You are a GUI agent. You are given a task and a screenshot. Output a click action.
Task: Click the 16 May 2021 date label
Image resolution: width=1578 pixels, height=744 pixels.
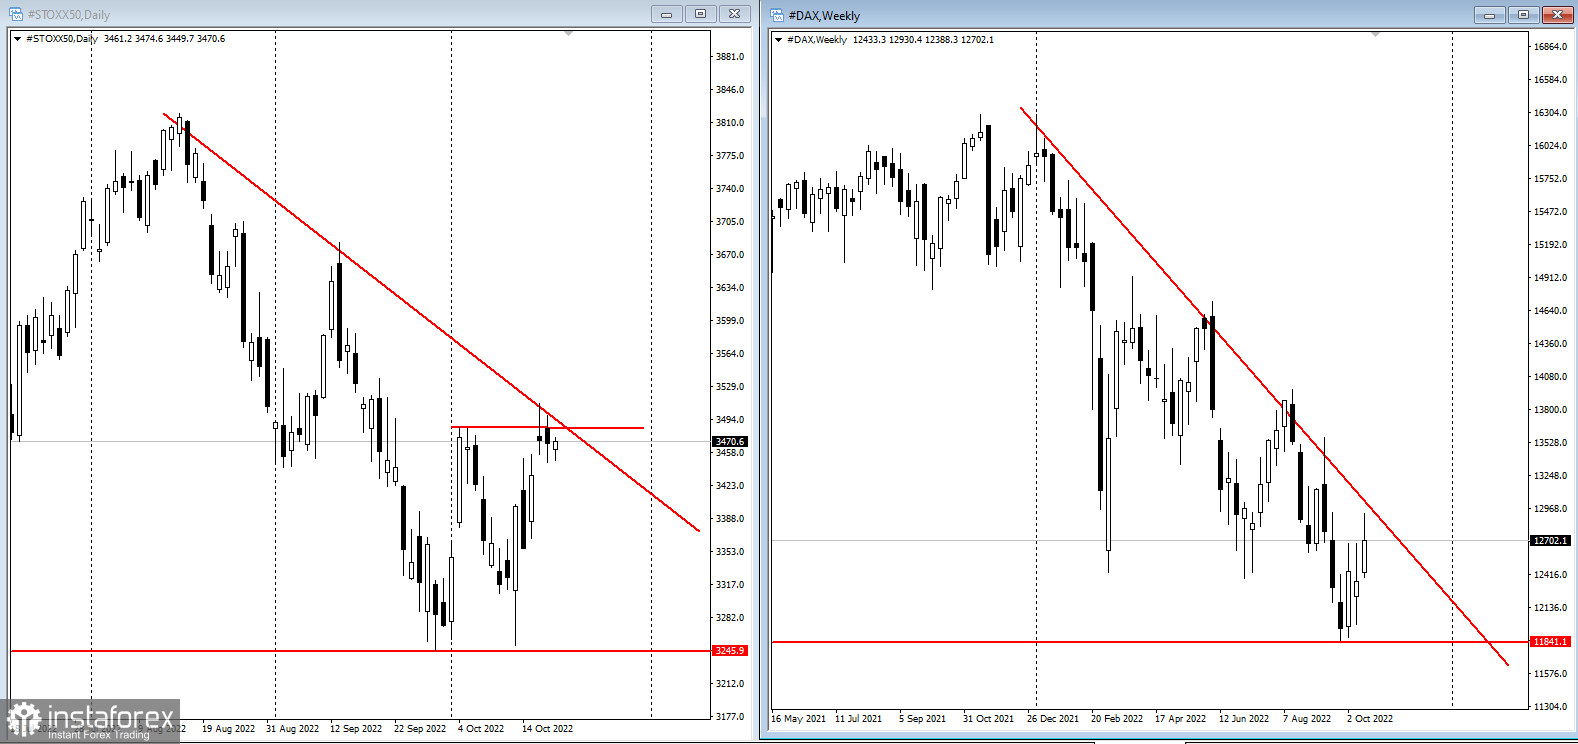pyautogui.click(x=799, y=719)
